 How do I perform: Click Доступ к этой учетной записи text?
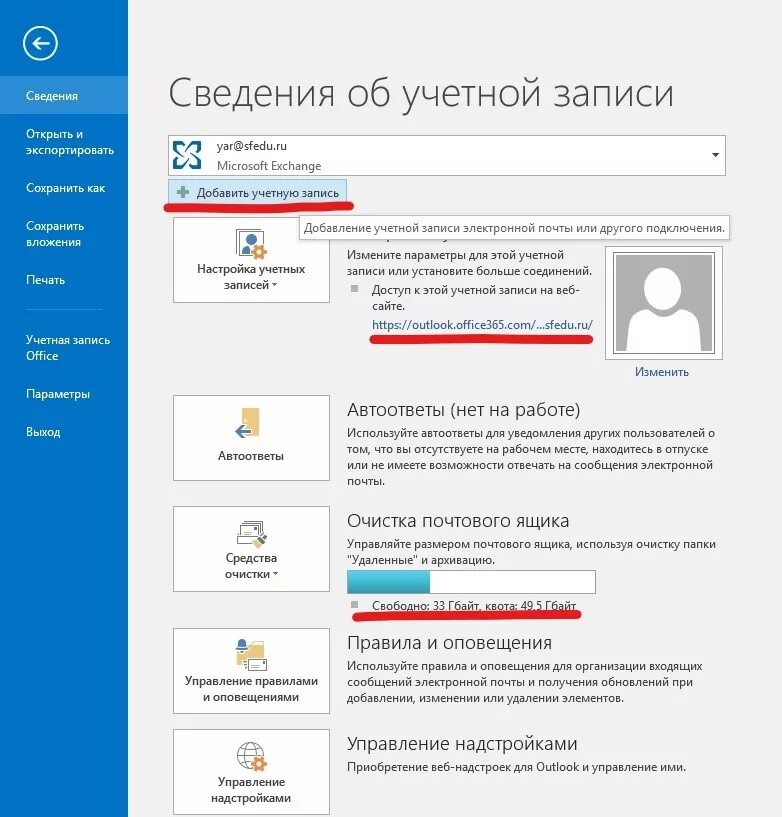click(x=475, y=298)
